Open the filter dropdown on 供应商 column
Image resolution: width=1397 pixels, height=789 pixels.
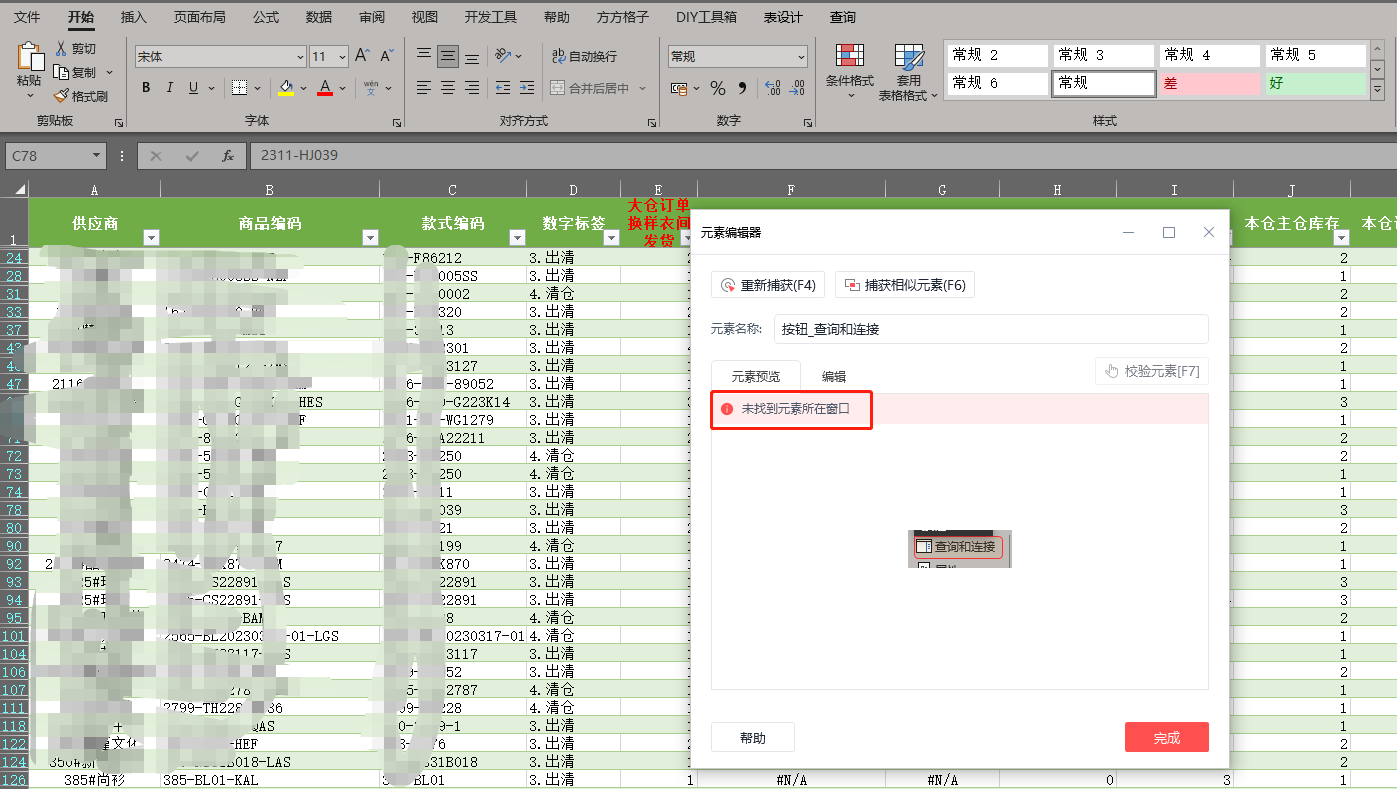[151, 238]
